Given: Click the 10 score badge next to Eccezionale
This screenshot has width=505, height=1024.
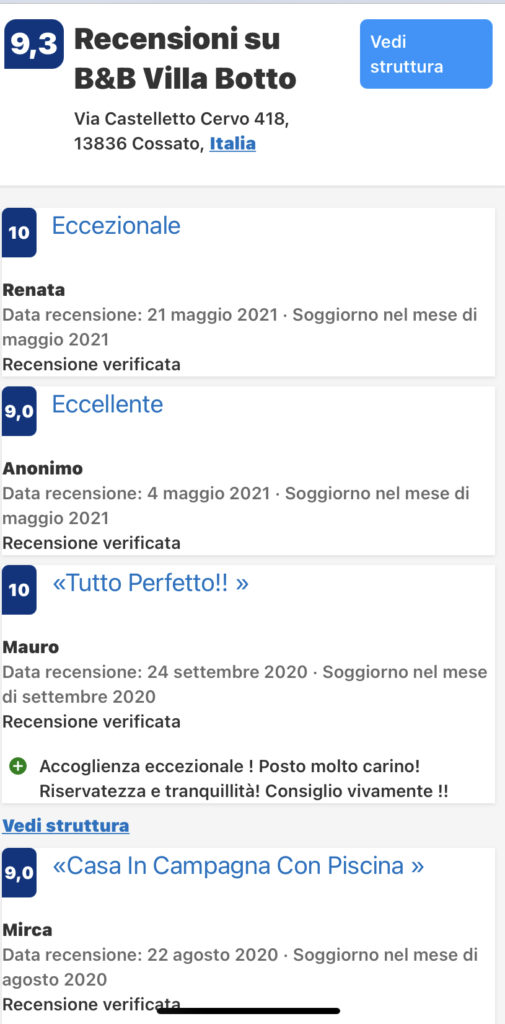Looking at the screenshot, I should [x=18, y=232].
